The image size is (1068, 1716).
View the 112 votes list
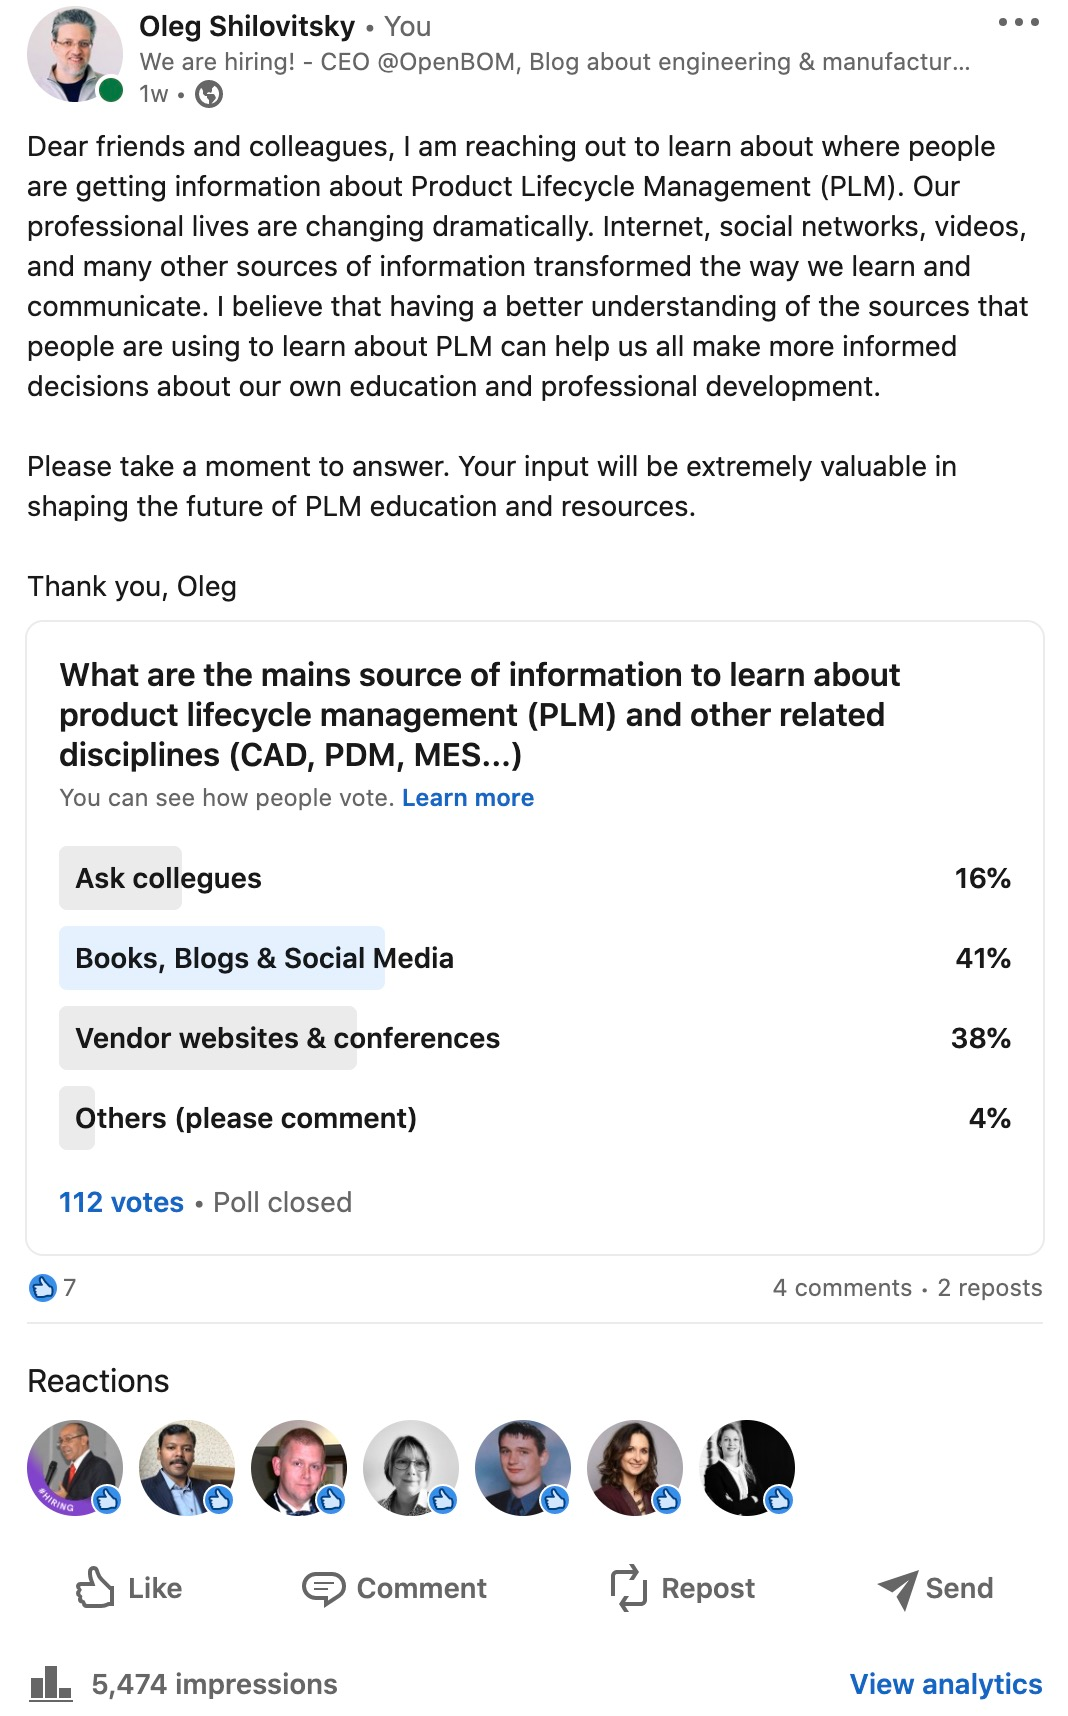tap(121, 1202)
